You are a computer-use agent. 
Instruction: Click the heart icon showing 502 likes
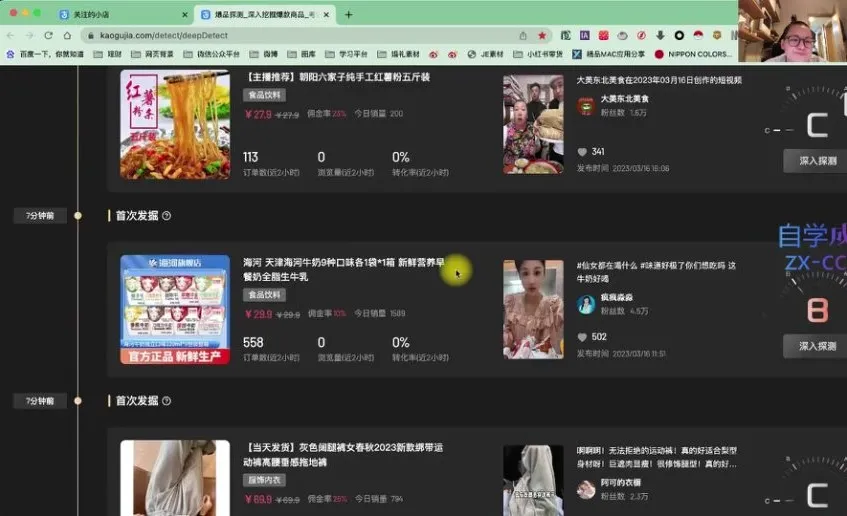pos(583,337)
